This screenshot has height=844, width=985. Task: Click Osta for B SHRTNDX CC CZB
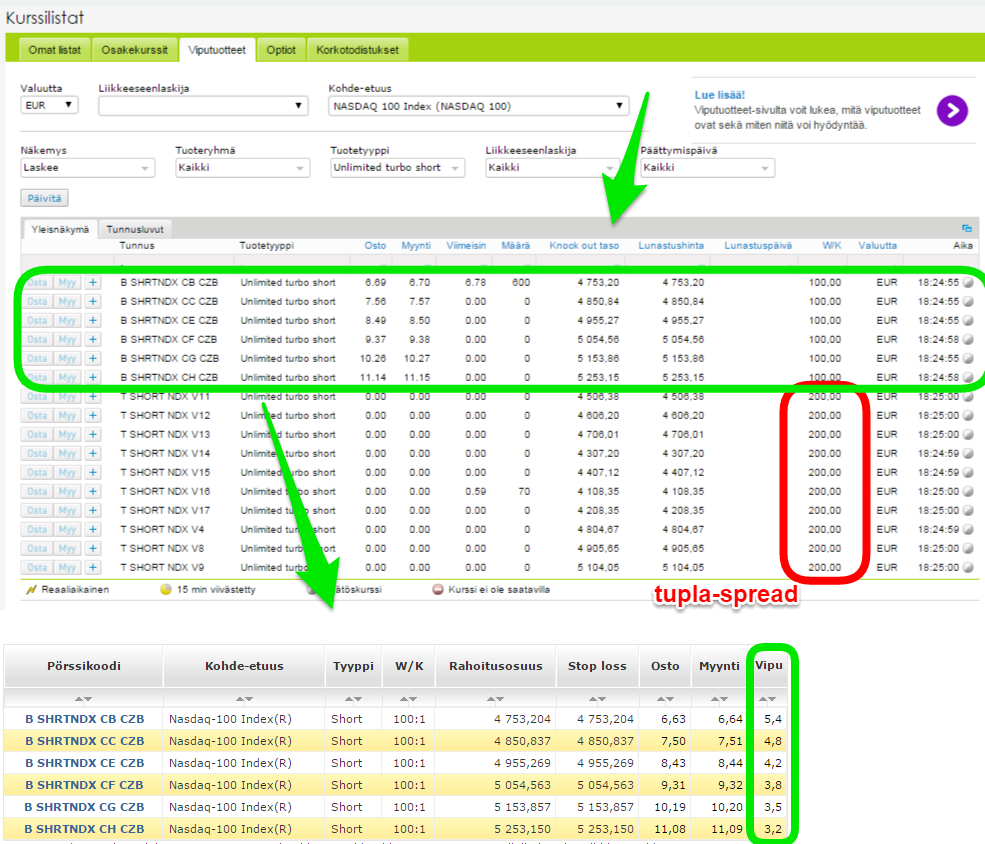[x=37, y=301]
